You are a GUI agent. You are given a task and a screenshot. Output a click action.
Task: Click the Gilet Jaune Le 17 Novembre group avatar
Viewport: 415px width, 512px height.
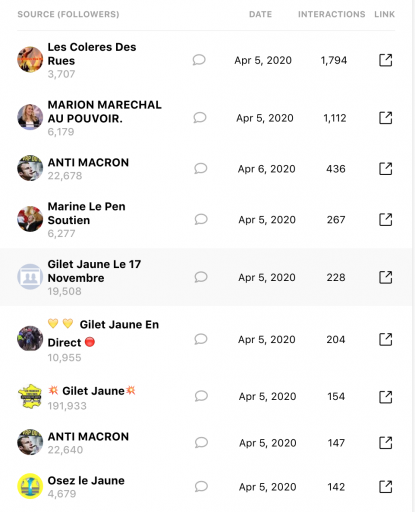coord(30,277)
